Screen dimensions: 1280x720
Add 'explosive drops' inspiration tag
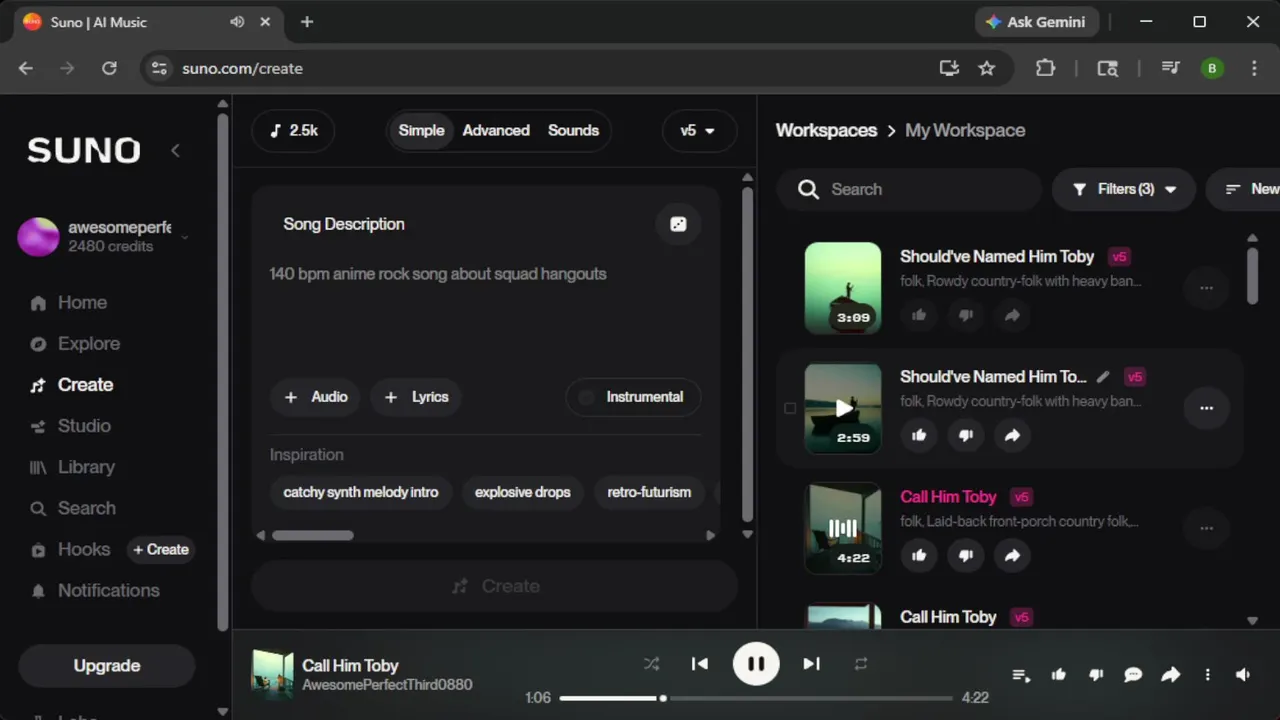point(523,492)
